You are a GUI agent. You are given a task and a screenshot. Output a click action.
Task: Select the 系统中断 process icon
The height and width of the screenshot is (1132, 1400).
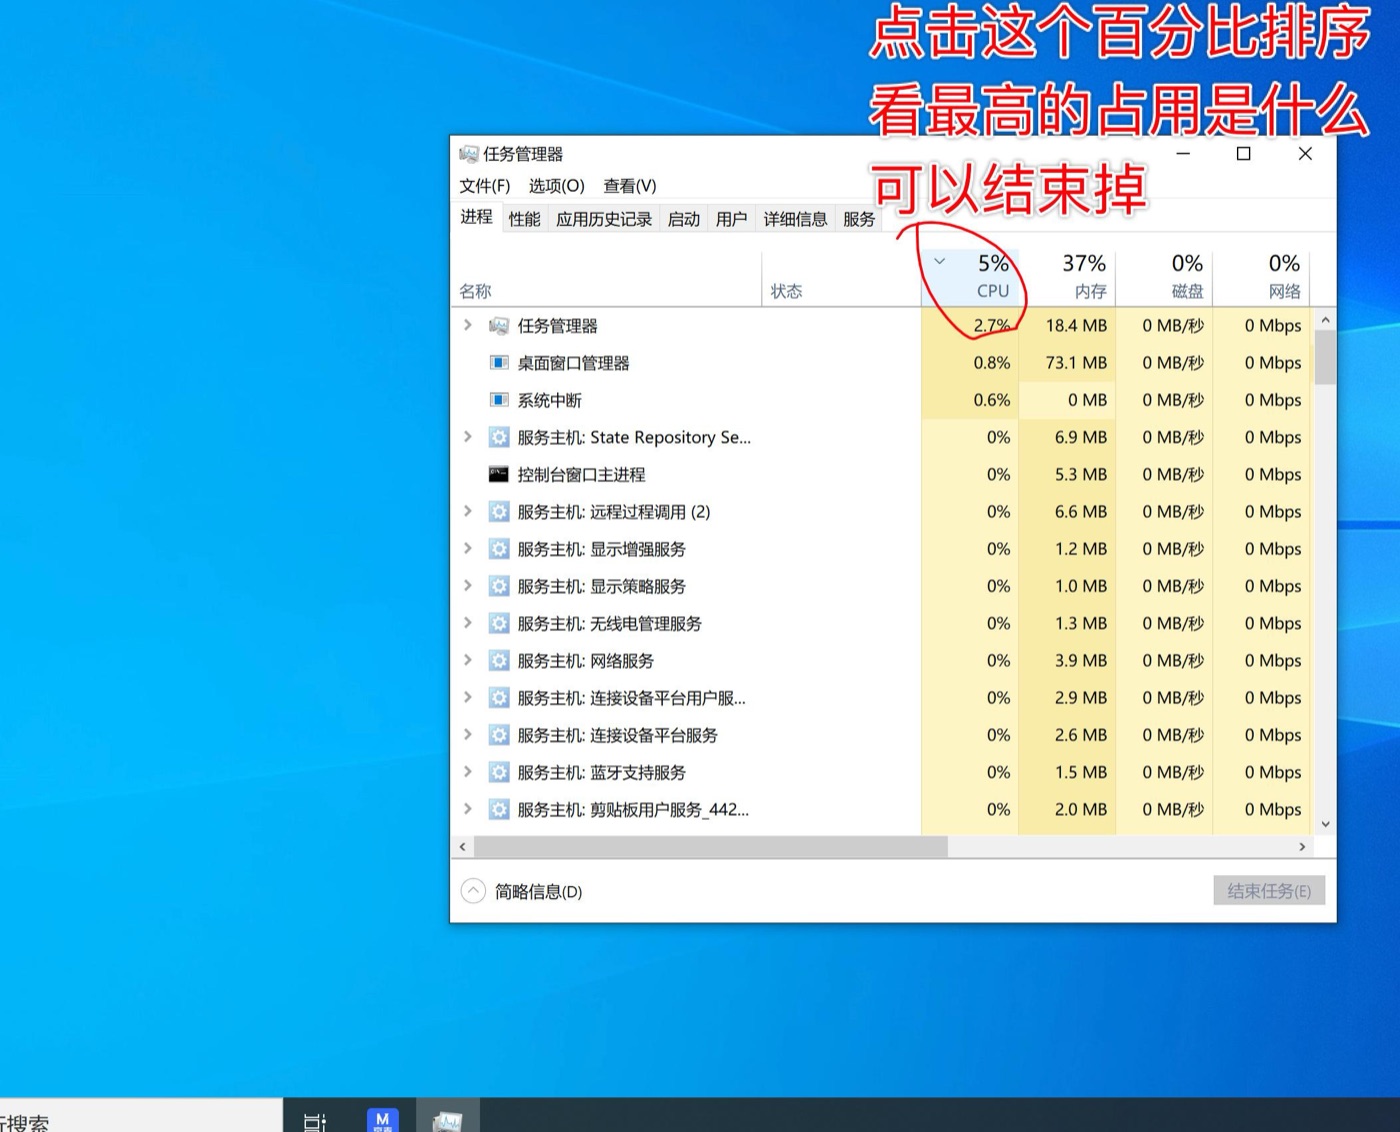(x=499, y=400)
